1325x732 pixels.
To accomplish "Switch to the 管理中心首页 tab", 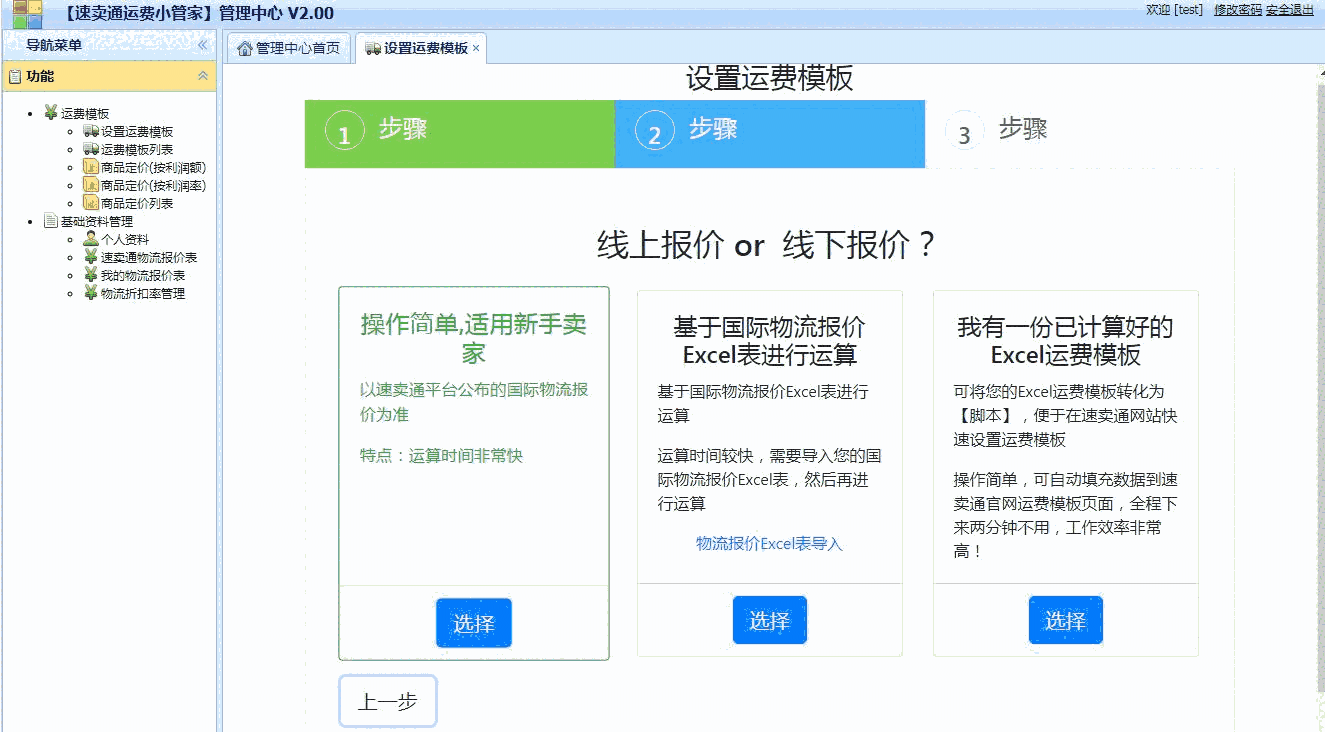I will (x=288, y=46).
